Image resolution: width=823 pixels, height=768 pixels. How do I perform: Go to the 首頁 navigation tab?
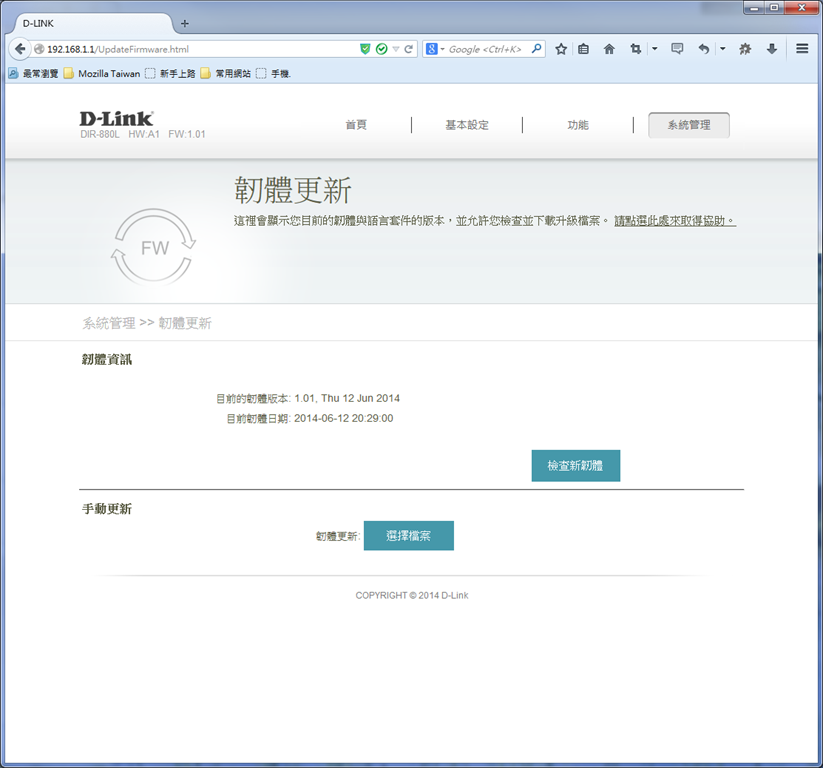point(356,125)
